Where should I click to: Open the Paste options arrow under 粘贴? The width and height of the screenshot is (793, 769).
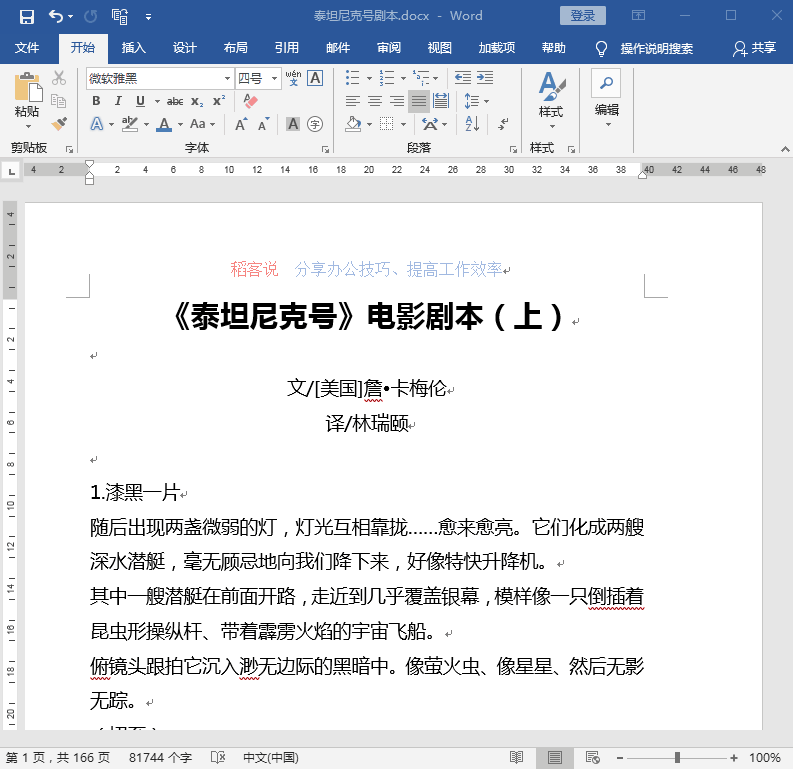coord(28,126)
